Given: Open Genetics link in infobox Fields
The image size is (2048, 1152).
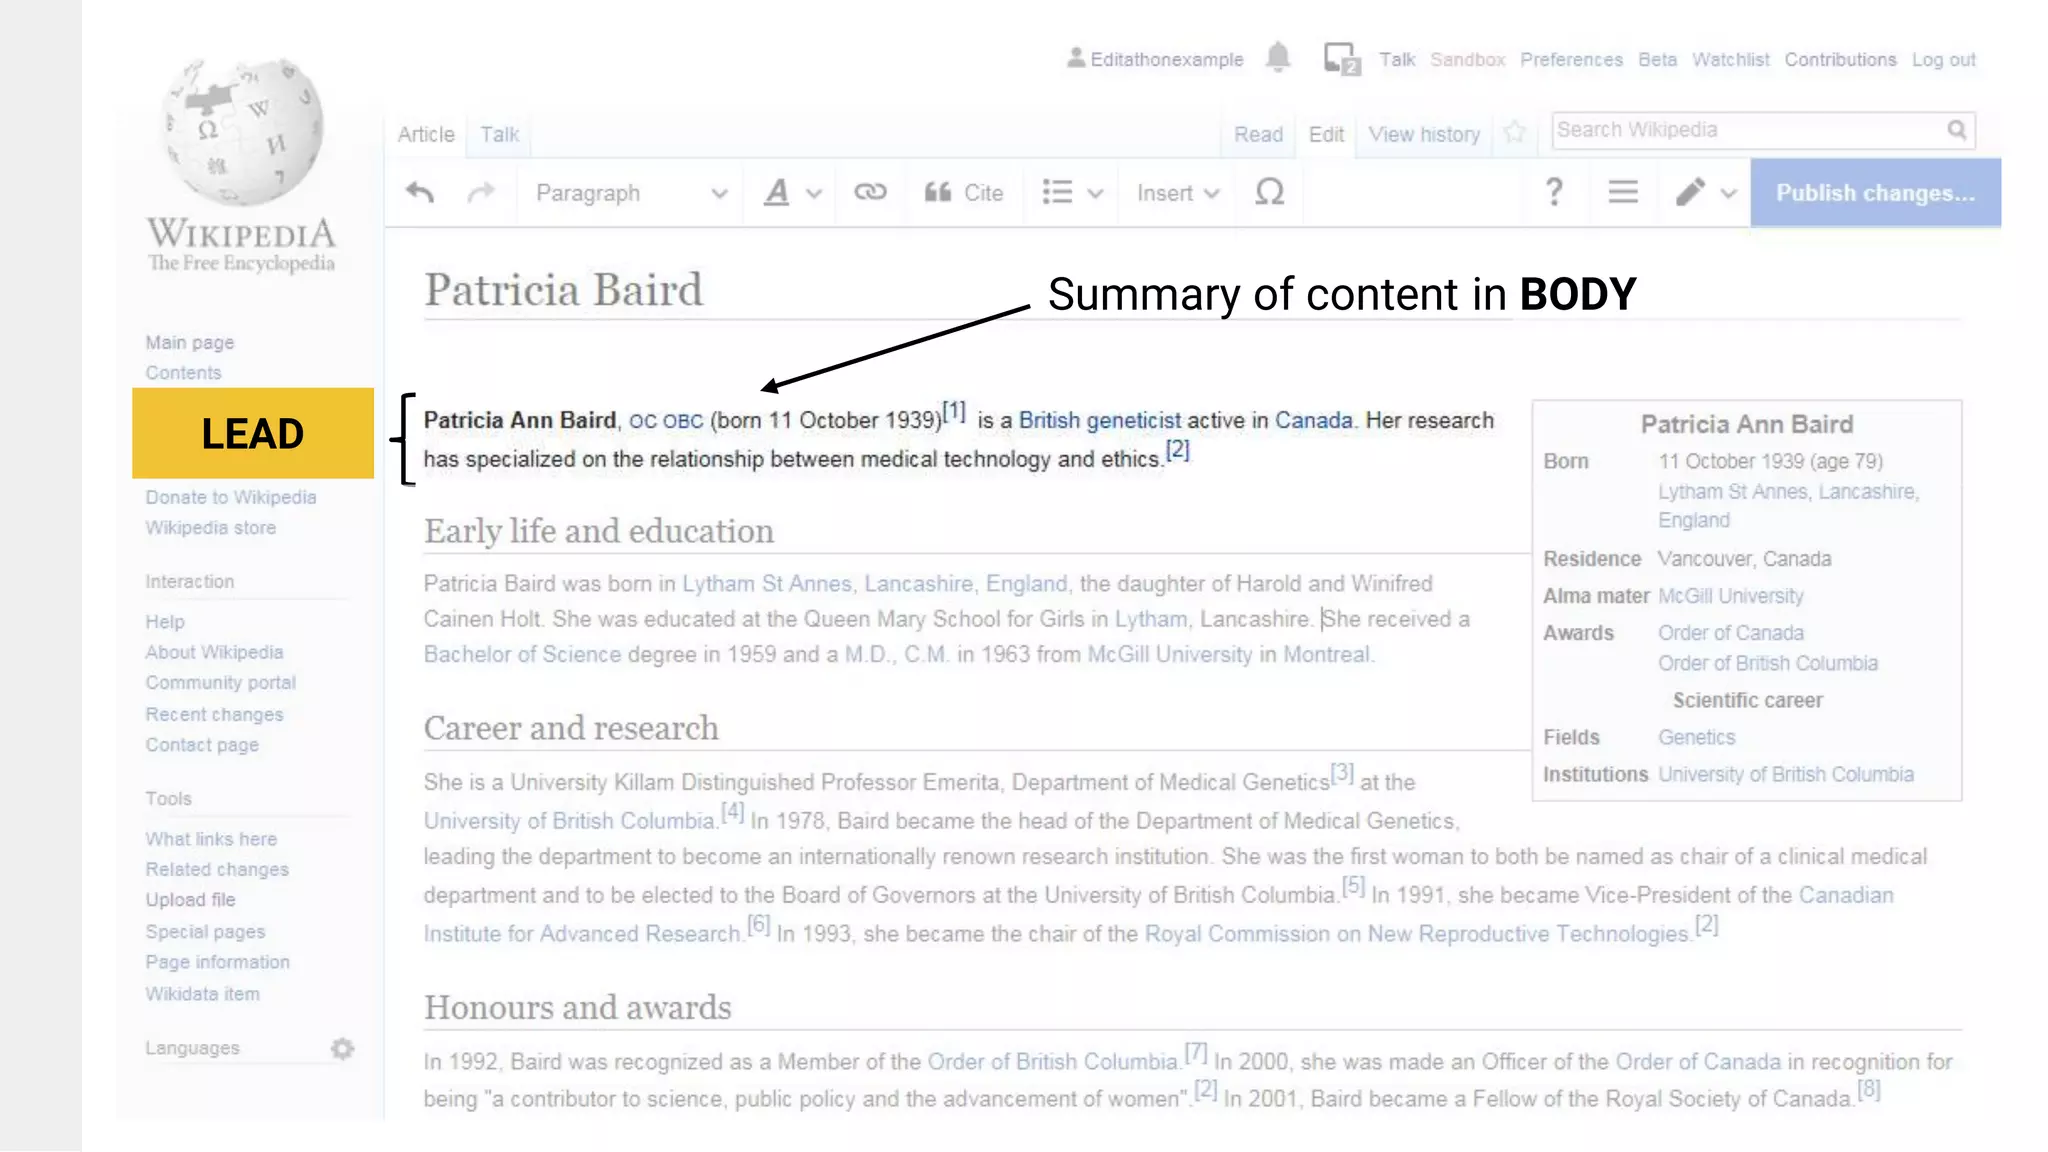Looking at the screenshot, I should click(1696, 737).
